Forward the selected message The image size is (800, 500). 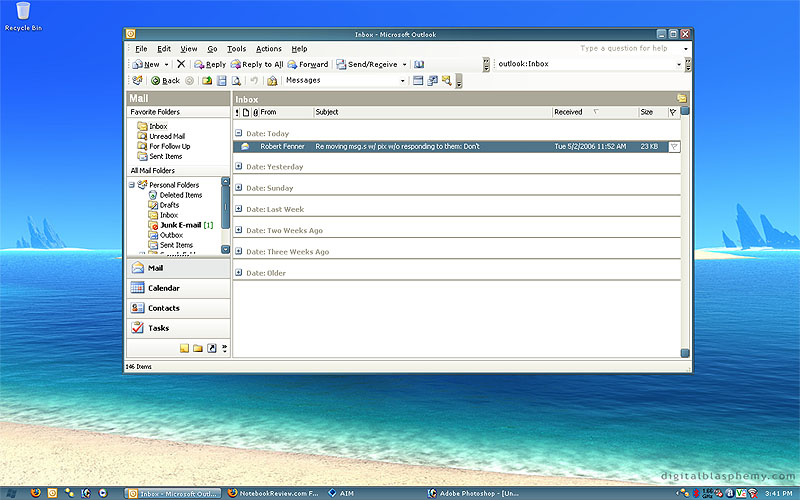(x=308, y=64)
